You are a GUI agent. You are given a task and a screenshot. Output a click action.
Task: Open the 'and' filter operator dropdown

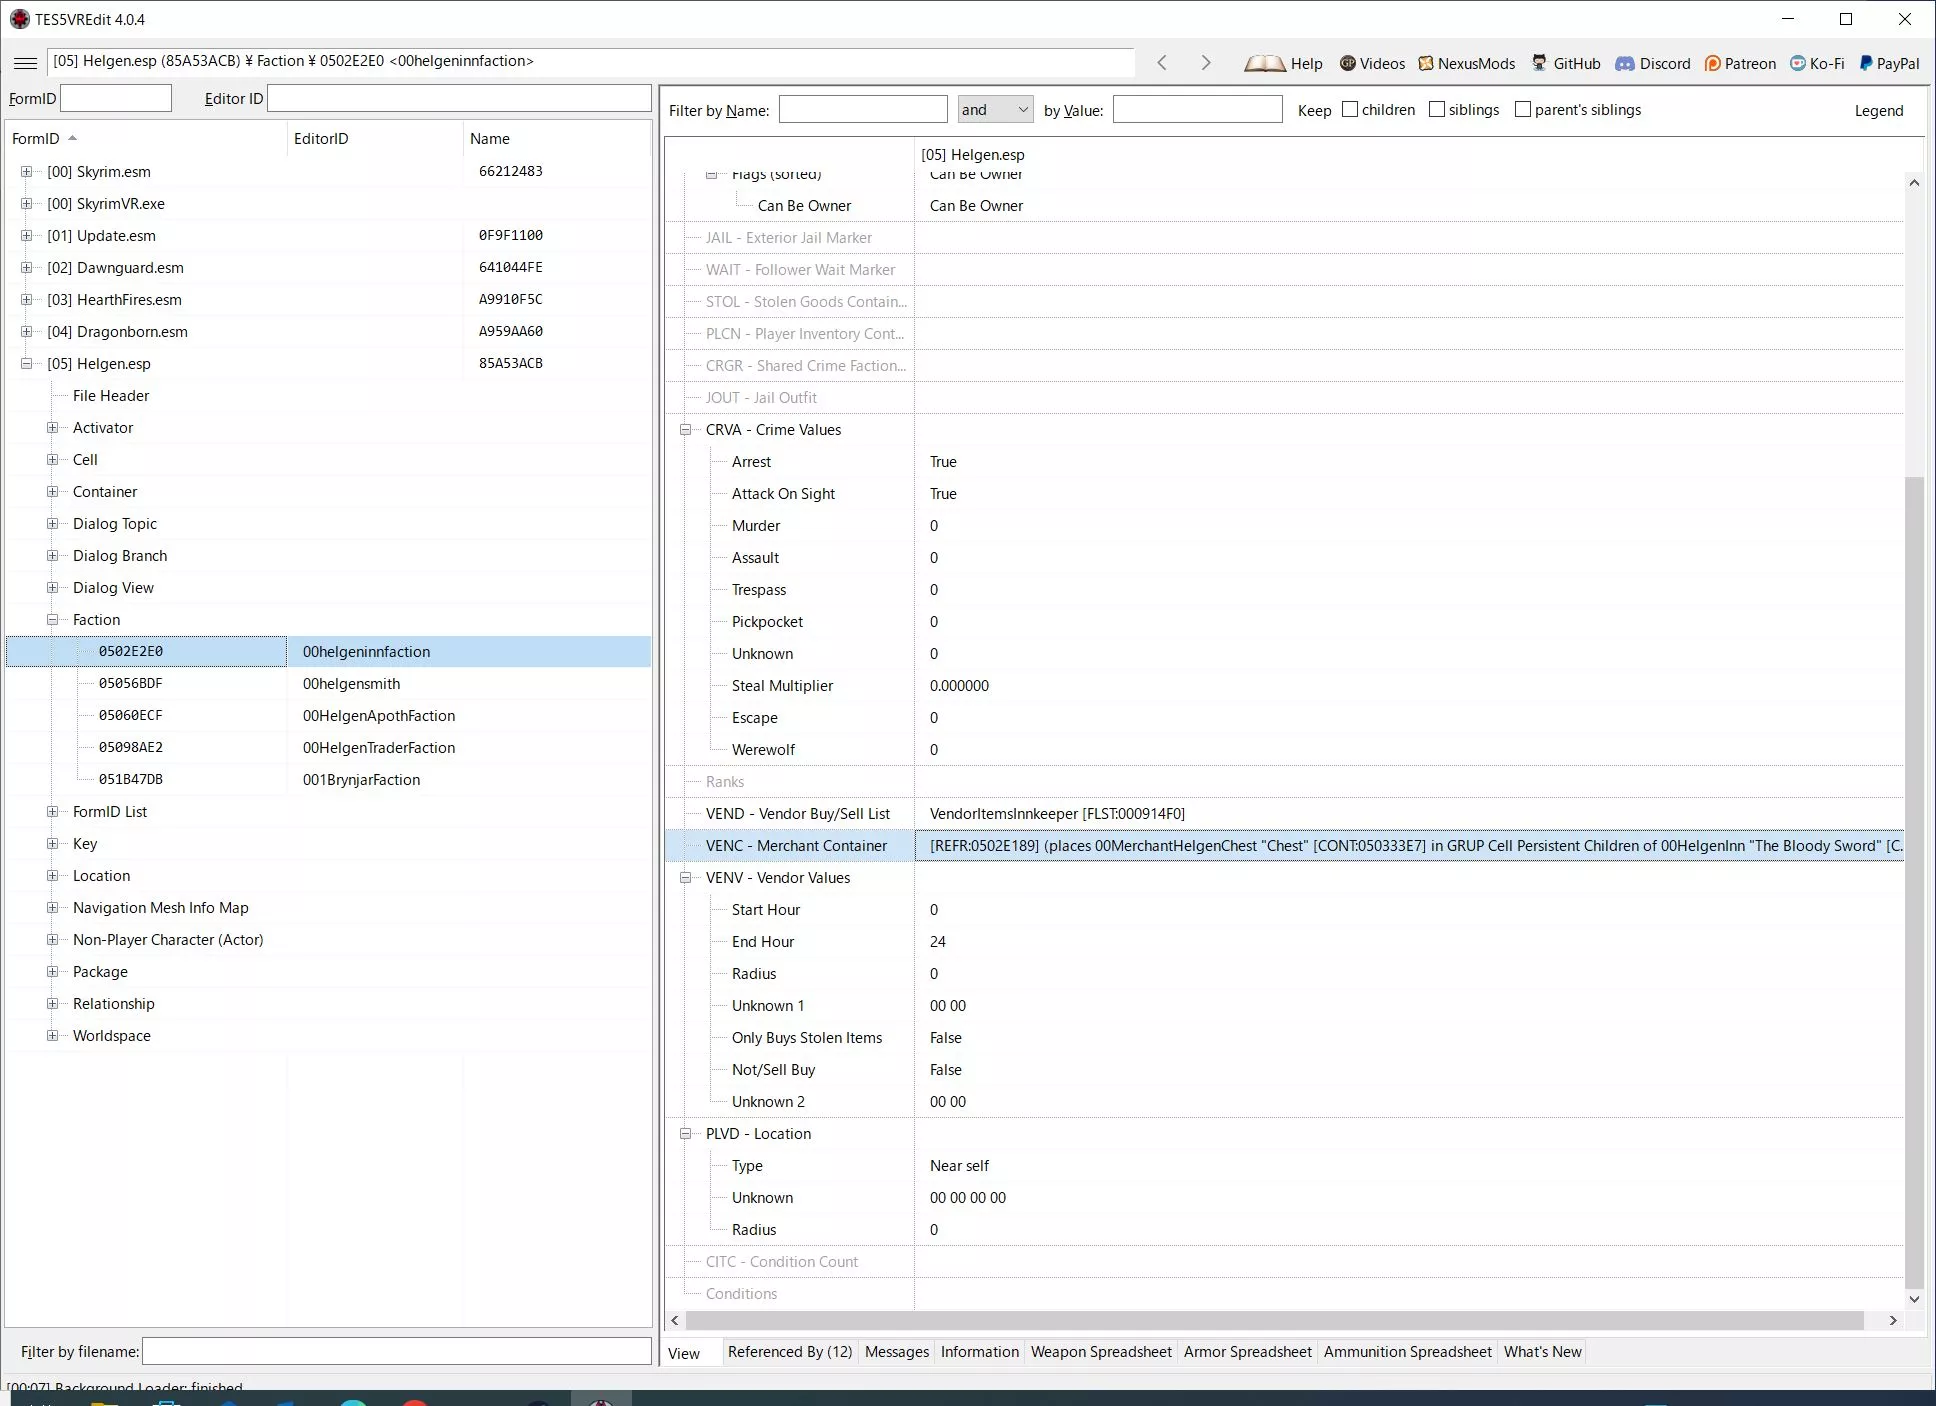click(x=995, y=109)
